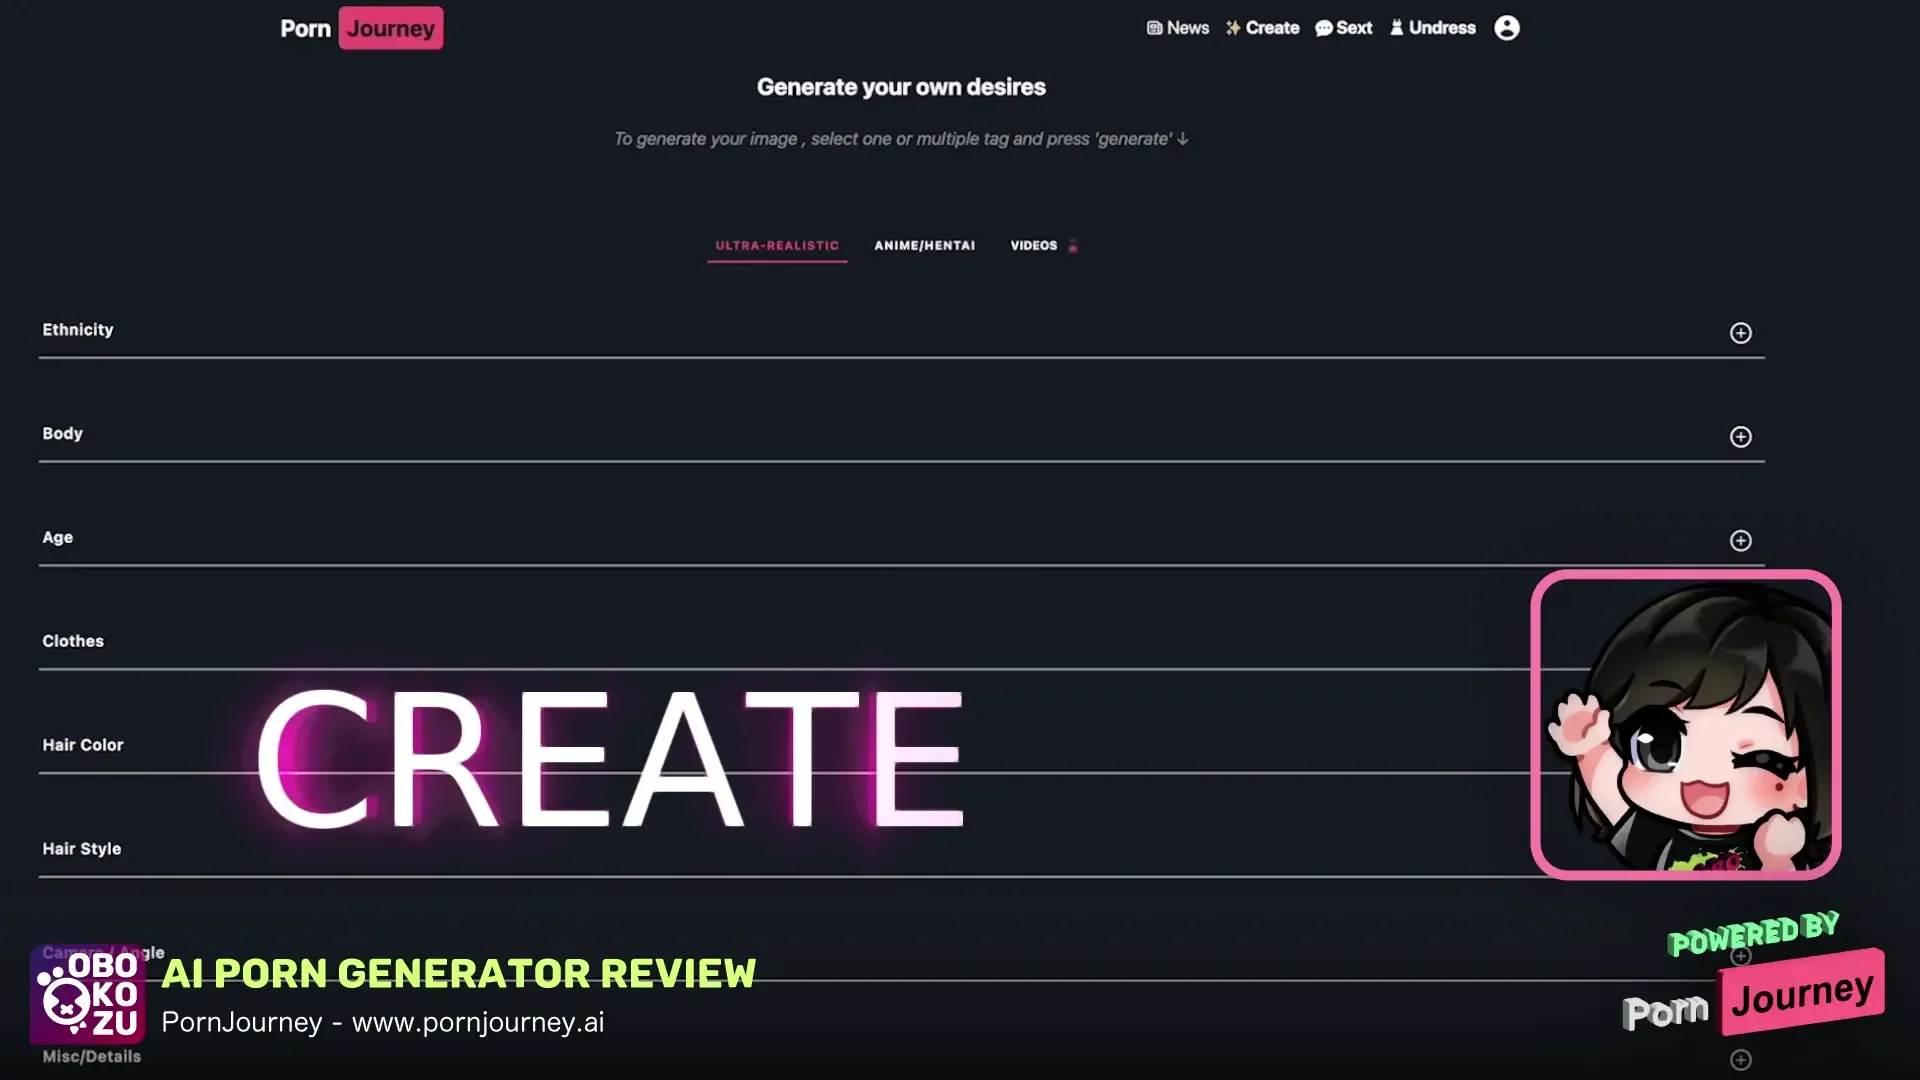Click the chibi avatar thumbnail
The image size is (1920, 1080).
[x=1685, y=725]
